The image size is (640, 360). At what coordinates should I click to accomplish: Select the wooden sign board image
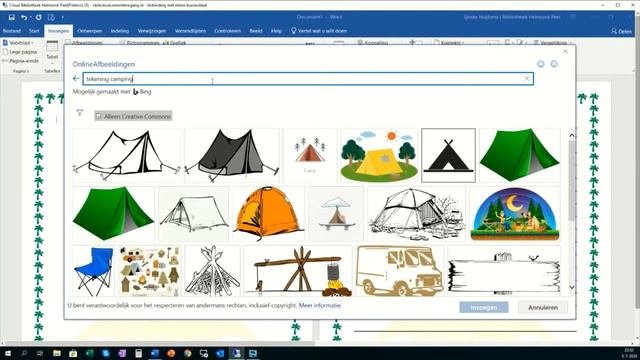(x=504, y=271)
